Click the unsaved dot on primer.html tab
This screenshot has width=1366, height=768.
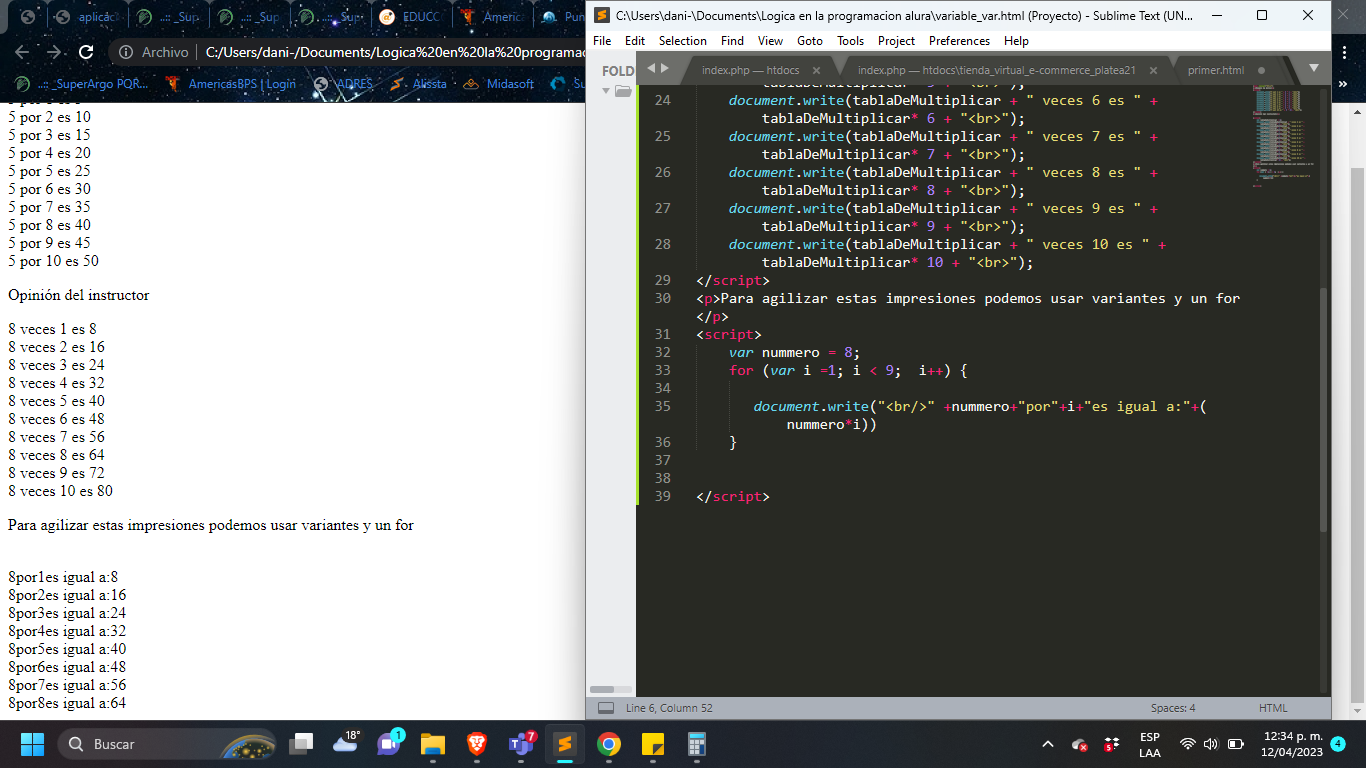[1261, 70]
